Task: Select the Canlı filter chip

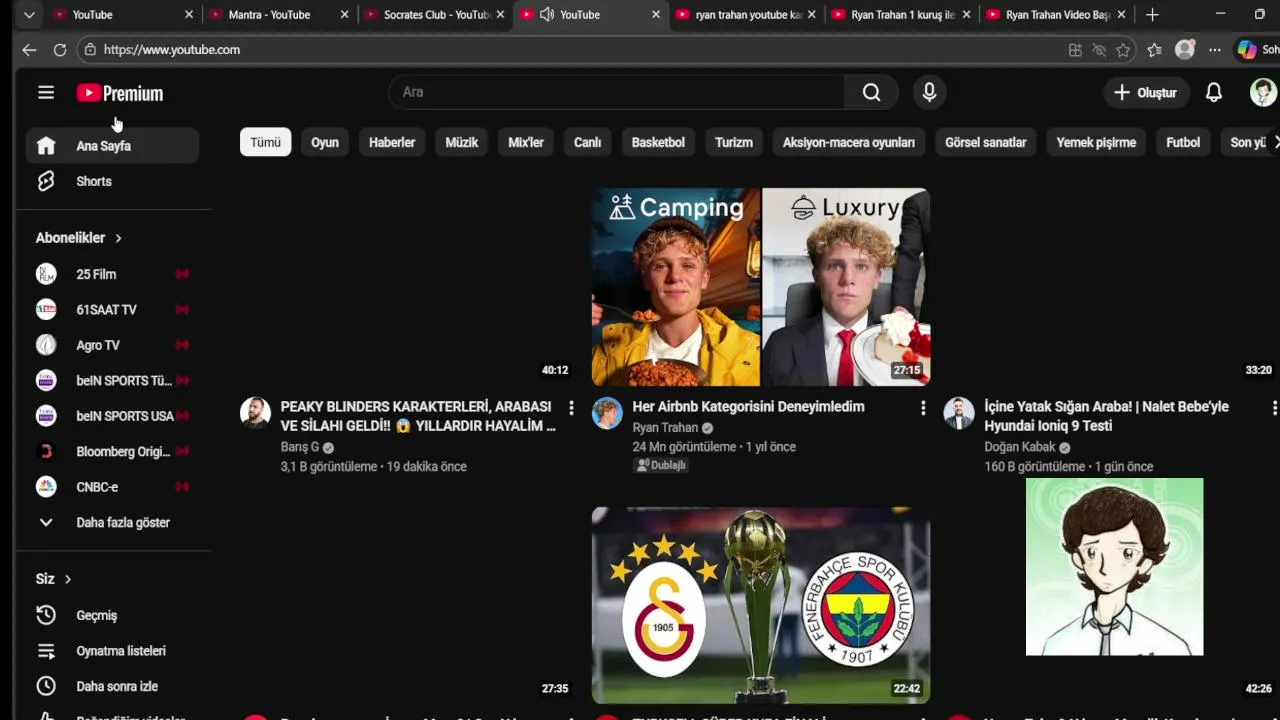Action: [588, 142]
